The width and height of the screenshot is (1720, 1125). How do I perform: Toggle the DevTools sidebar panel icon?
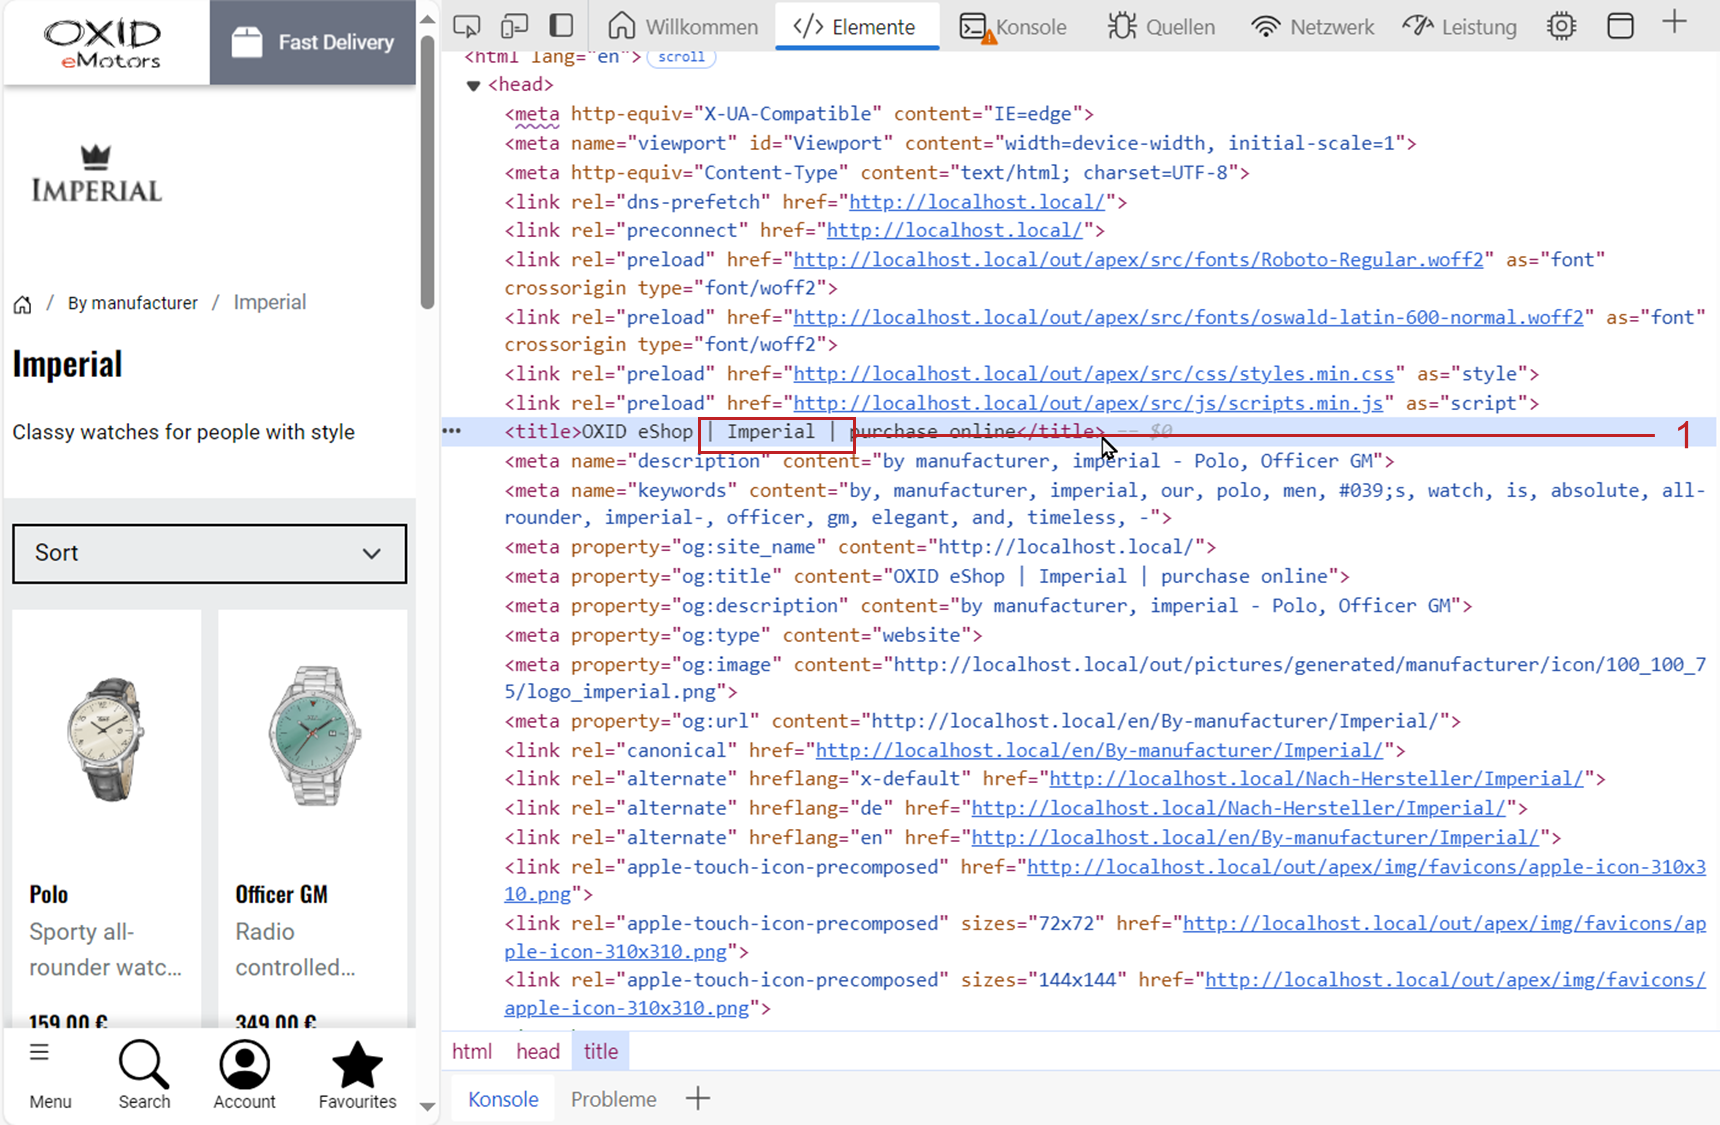(562, 25)
